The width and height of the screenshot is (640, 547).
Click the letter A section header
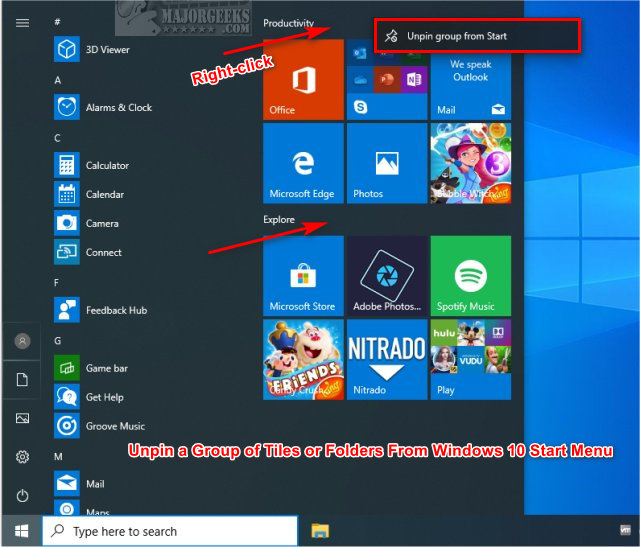click(x=58, y=80)
